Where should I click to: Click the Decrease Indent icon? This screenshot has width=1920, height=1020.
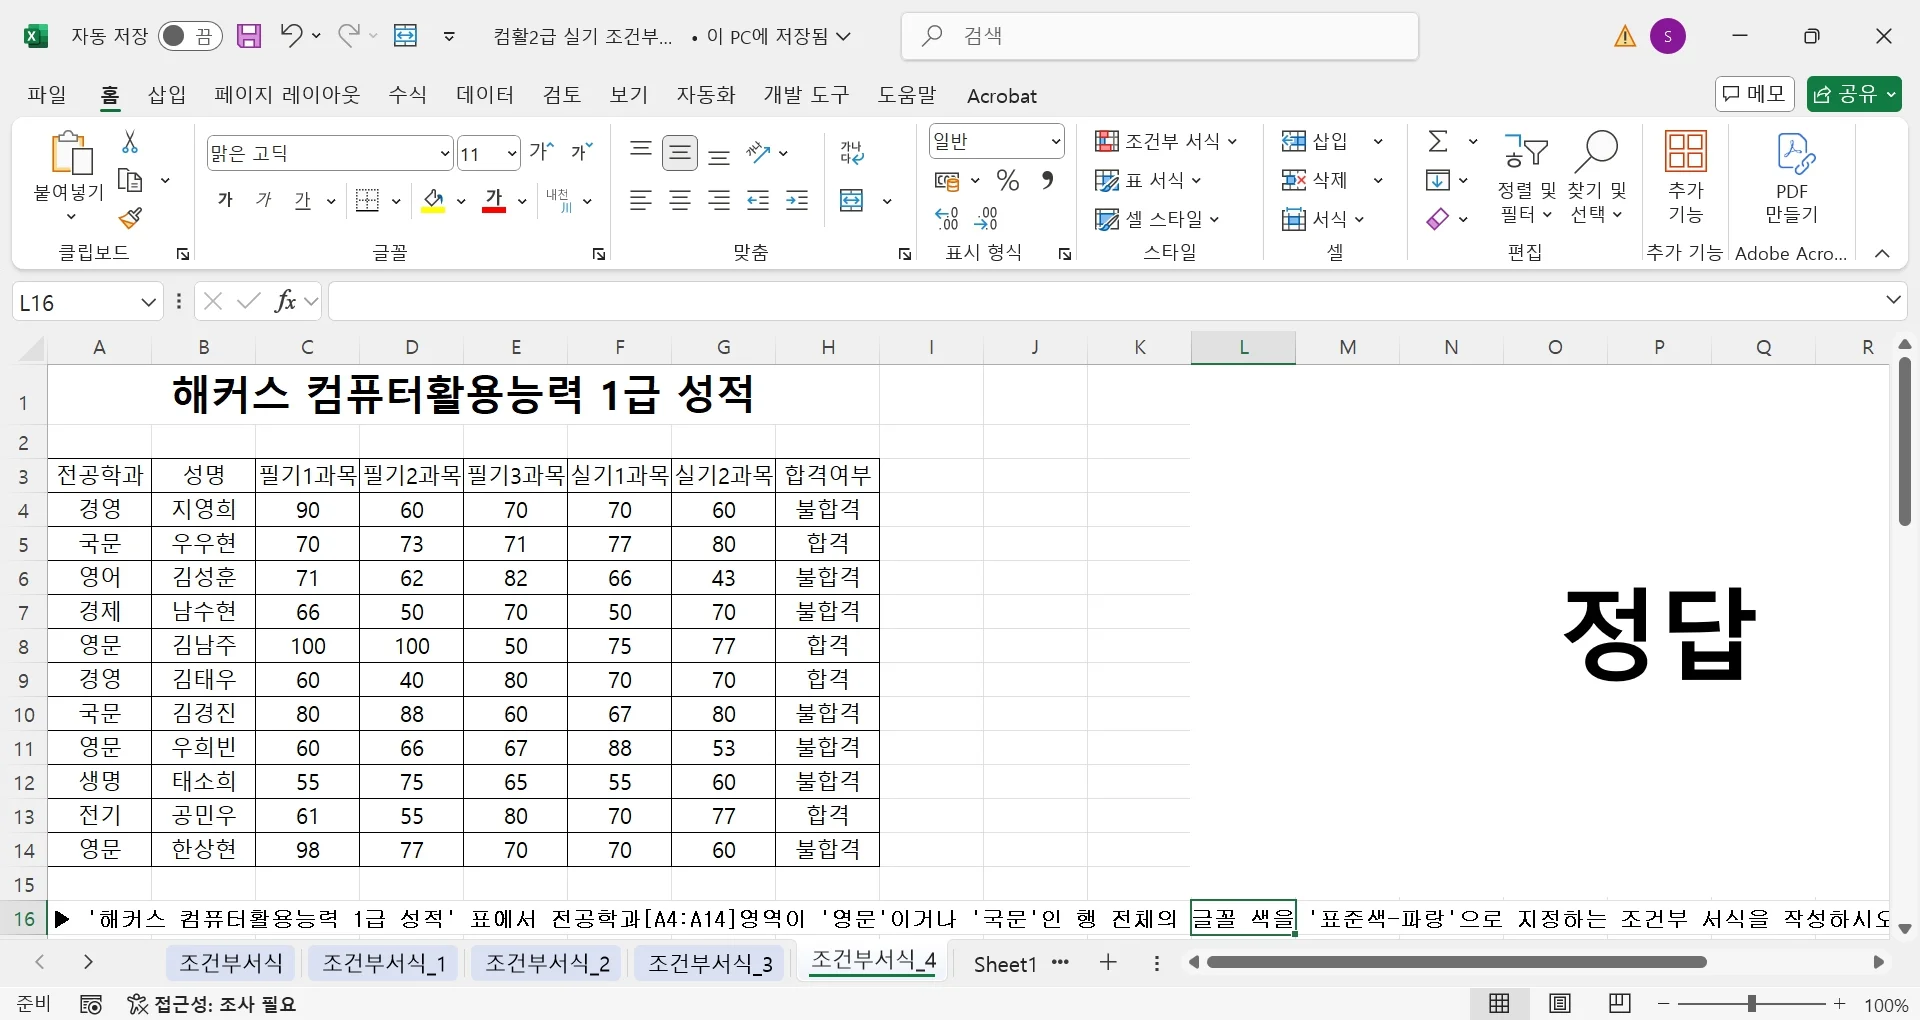click(x=759, y=201)
